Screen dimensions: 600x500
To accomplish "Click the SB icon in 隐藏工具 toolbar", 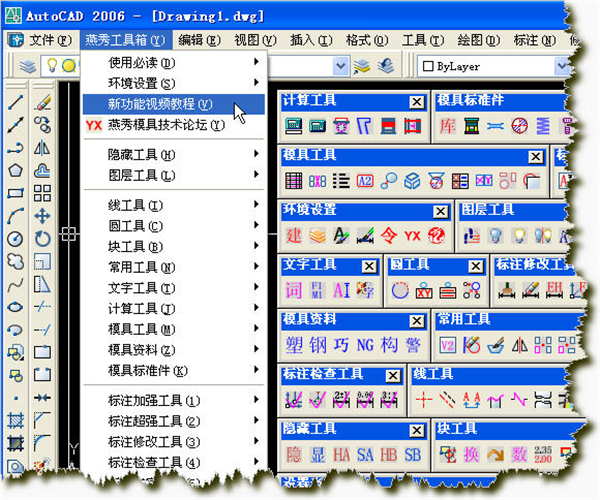I will [413, 454].
